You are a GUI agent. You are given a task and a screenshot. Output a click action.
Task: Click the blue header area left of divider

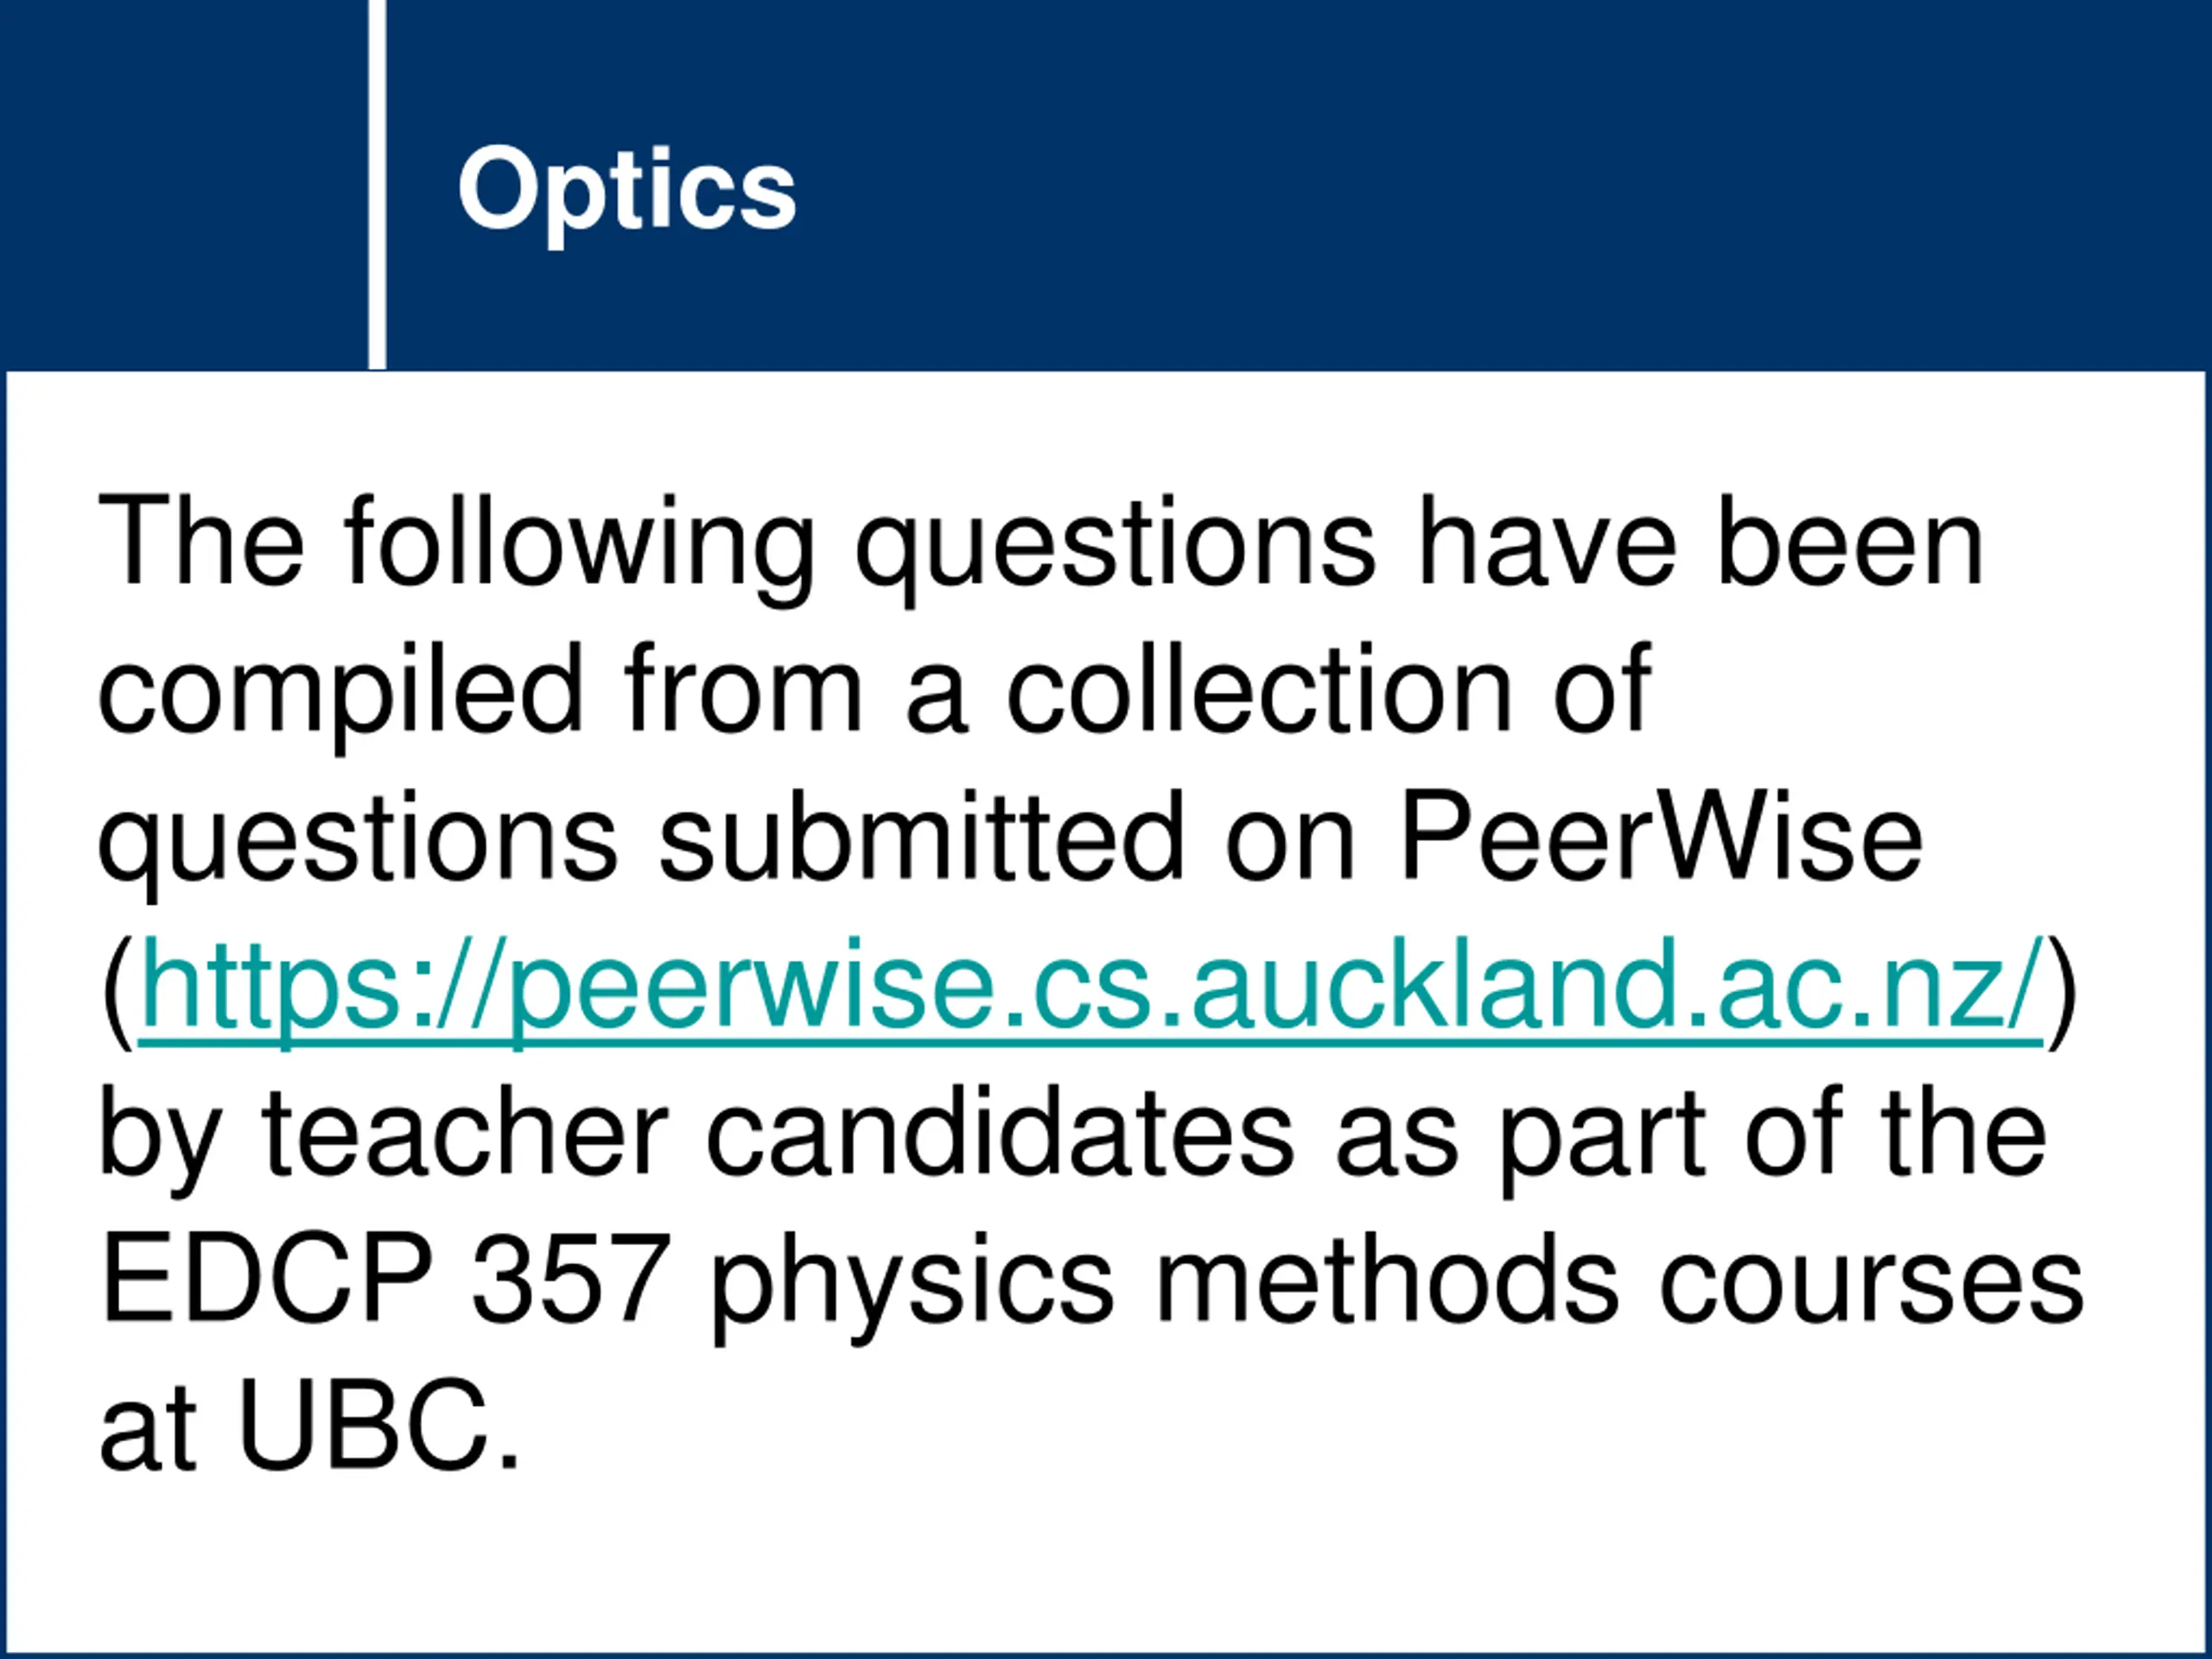[184, 185]
